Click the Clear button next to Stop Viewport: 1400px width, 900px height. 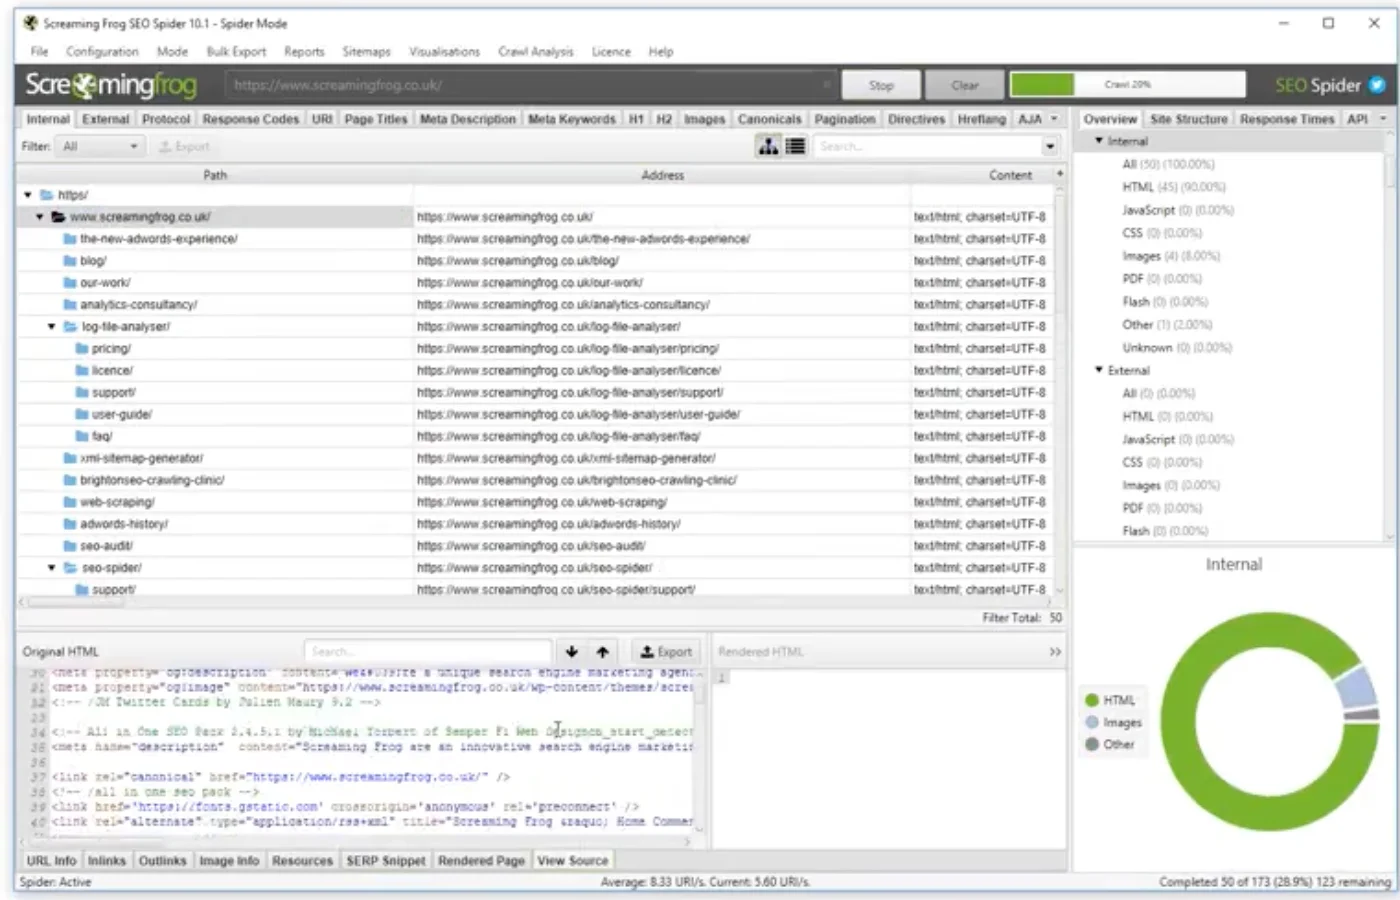tap(963, 85)
